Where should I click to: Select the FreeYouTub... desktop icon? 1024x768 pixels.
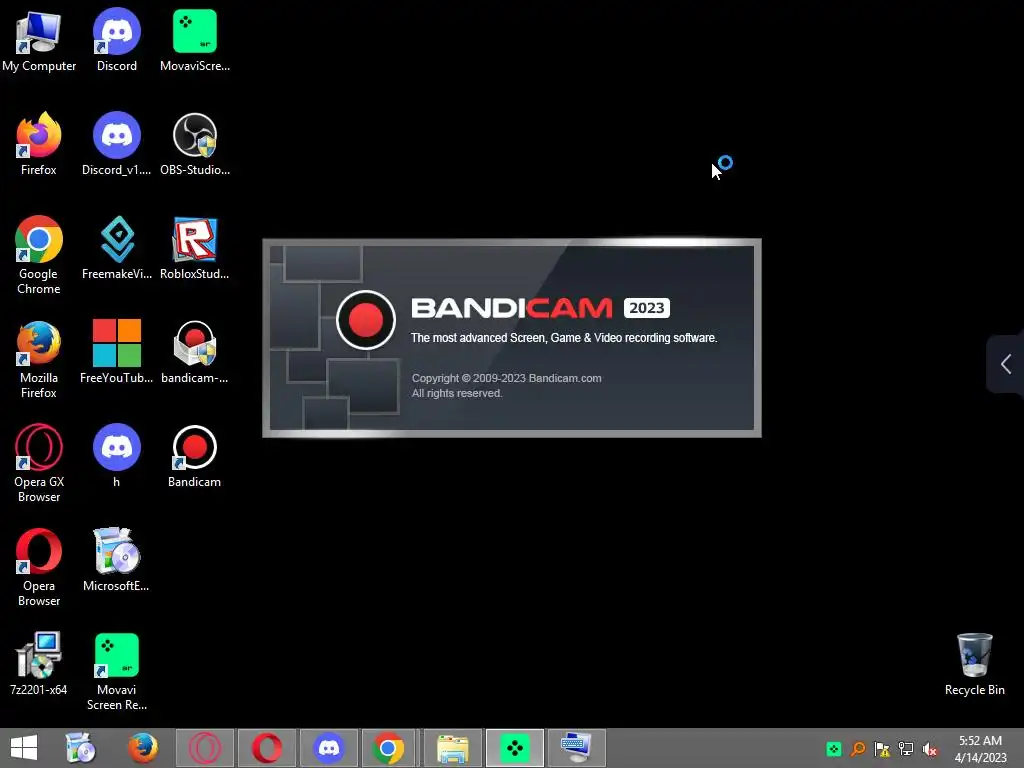[x=117, y=352]
